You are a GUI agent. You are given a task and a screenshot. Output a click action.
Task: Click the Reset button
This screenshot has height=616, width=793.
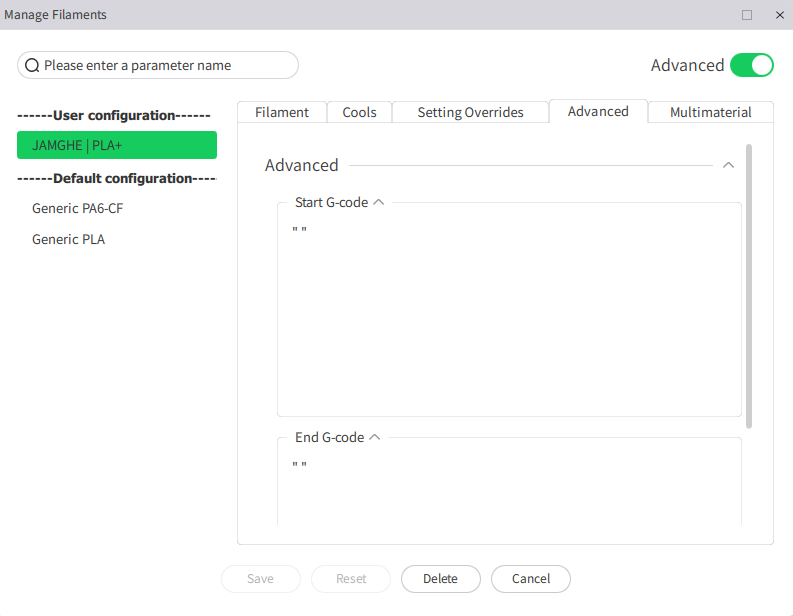click(x=351, y=579)
